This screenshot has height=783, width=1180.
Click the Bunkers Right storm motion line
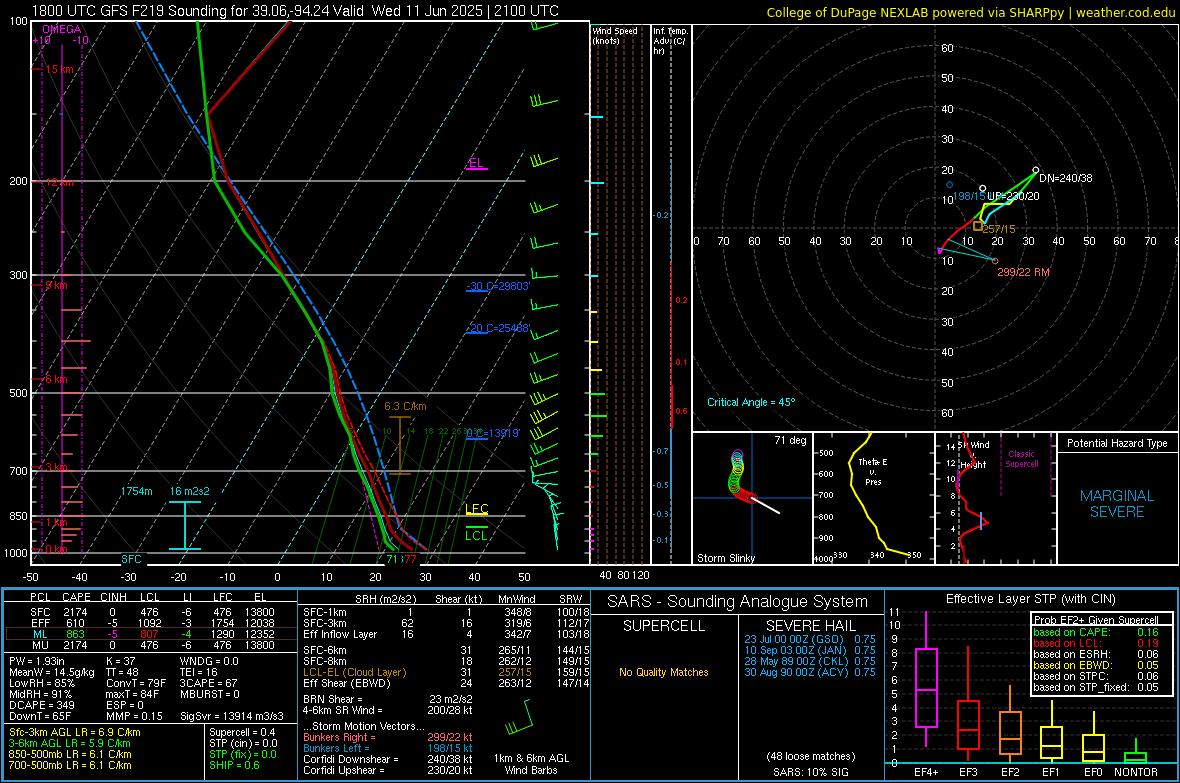[x=388, y=737]
